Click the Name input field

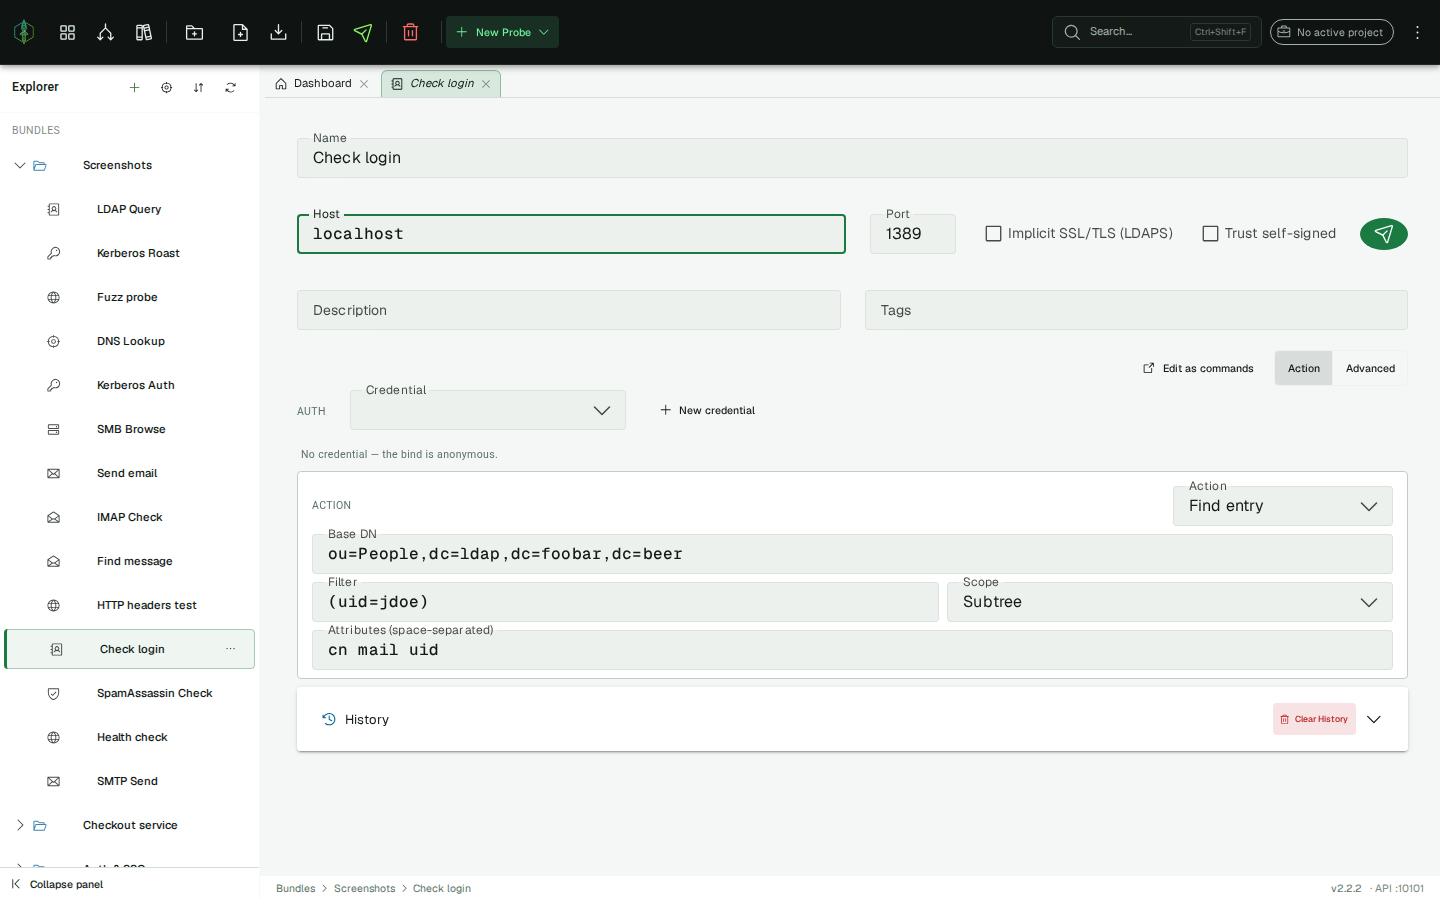[852, 158]
